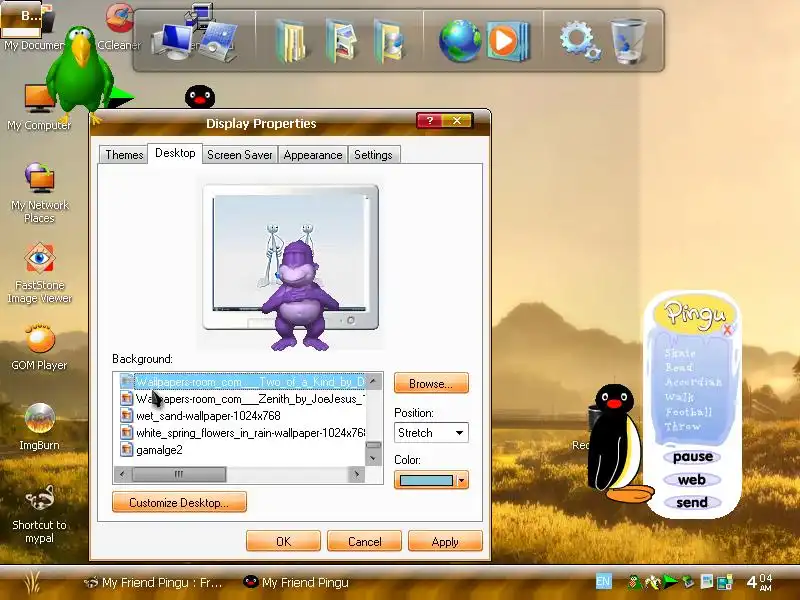This screenshot has width=800, height=600.
Task: Click Cancel in Display Properties
Action: coord(364,541)
